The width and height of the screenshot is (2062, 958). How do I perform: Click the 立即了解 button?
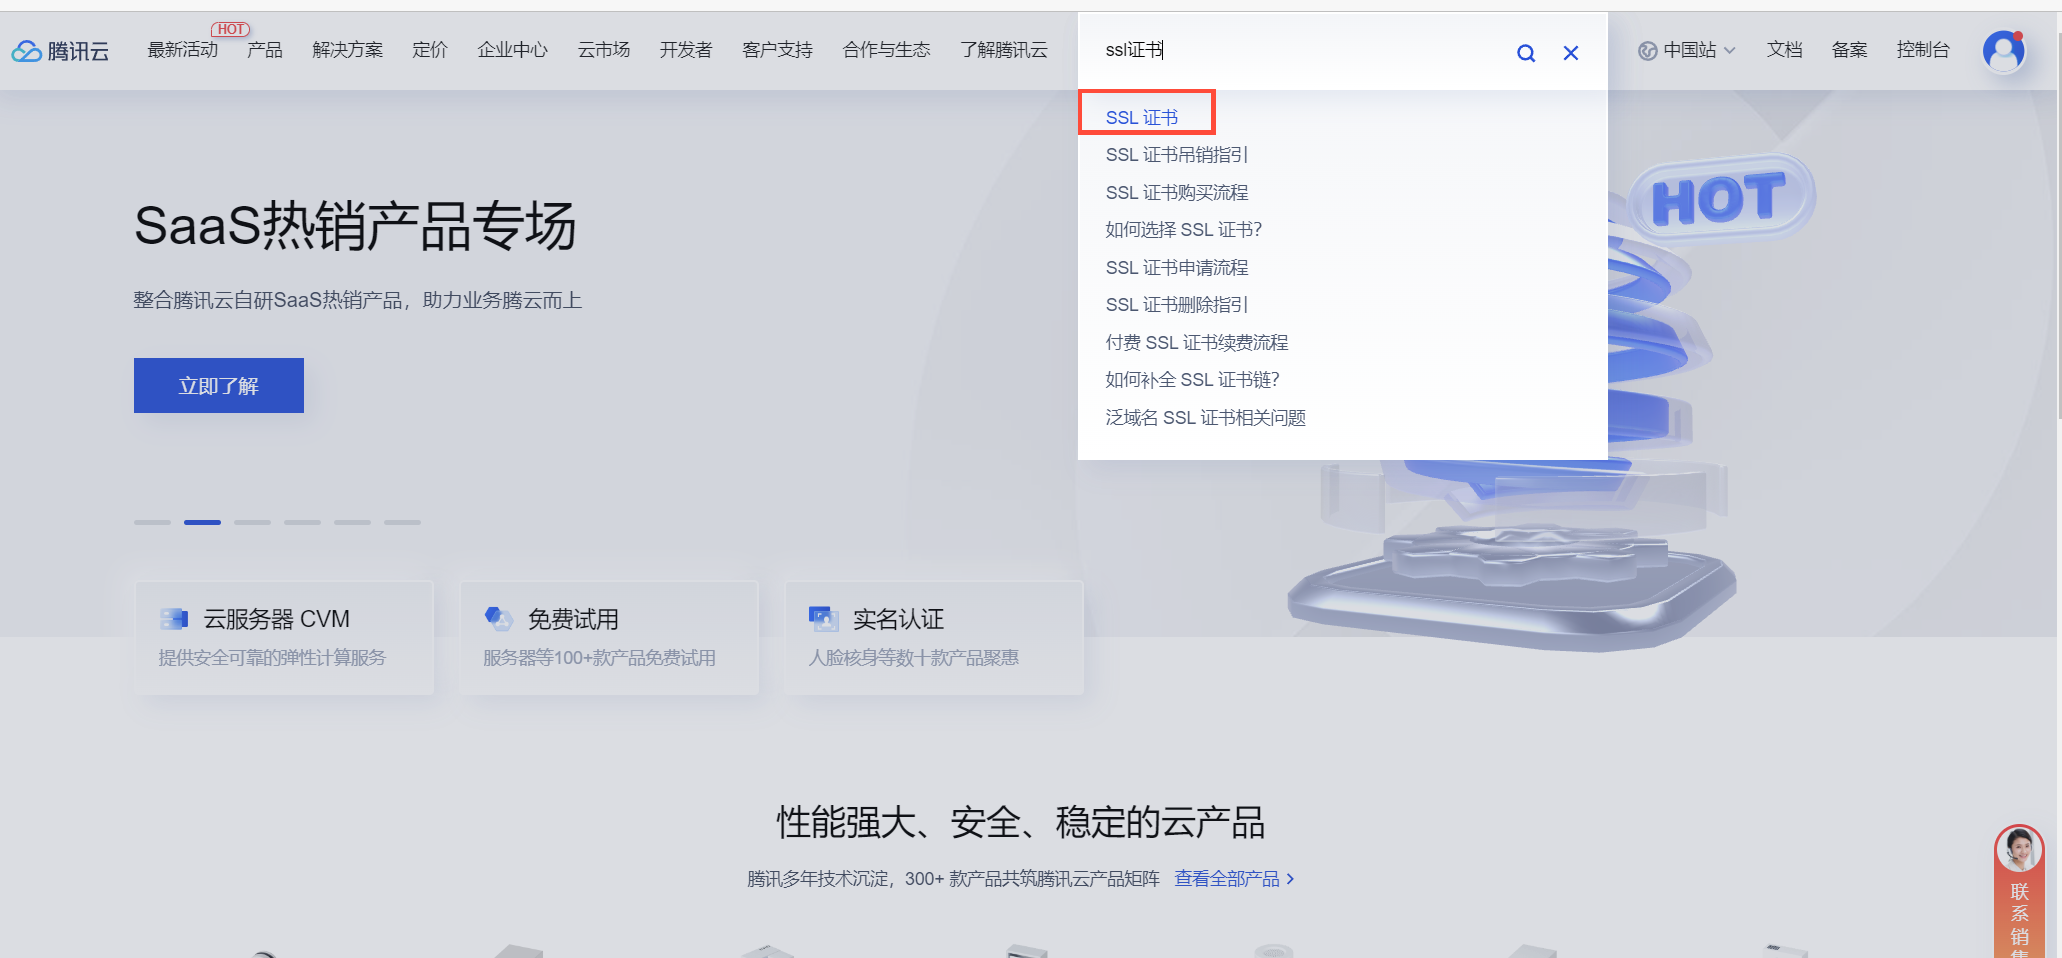219,385
